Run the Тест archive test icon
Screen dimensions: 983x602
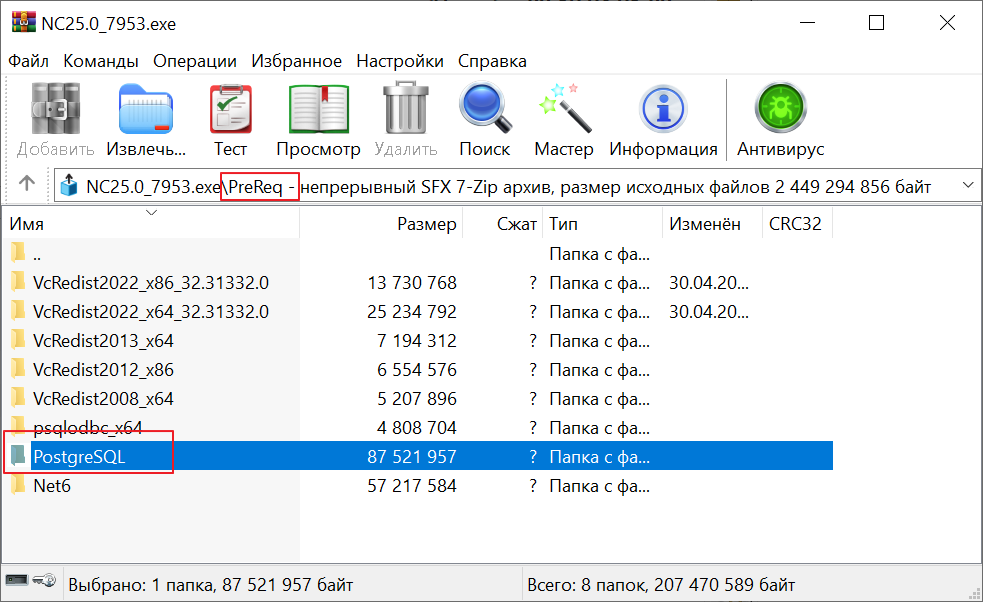coord(231,108)
